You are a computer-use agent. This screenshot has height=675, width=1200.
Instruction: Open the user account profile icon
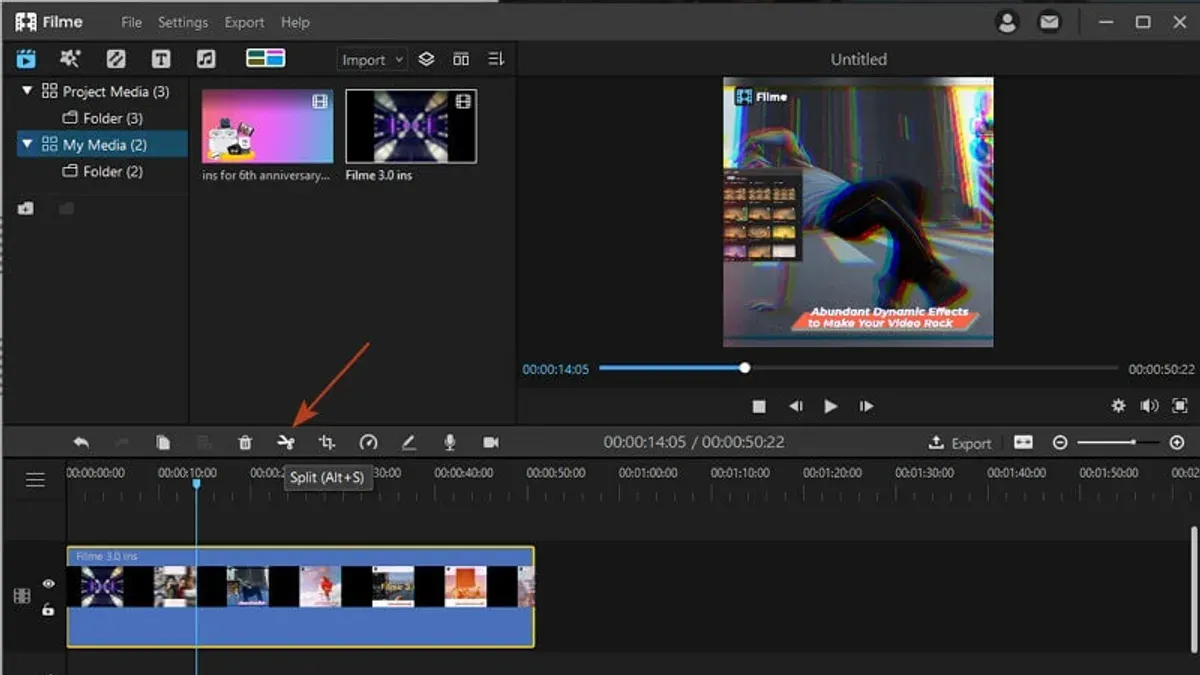point(1006,21)
